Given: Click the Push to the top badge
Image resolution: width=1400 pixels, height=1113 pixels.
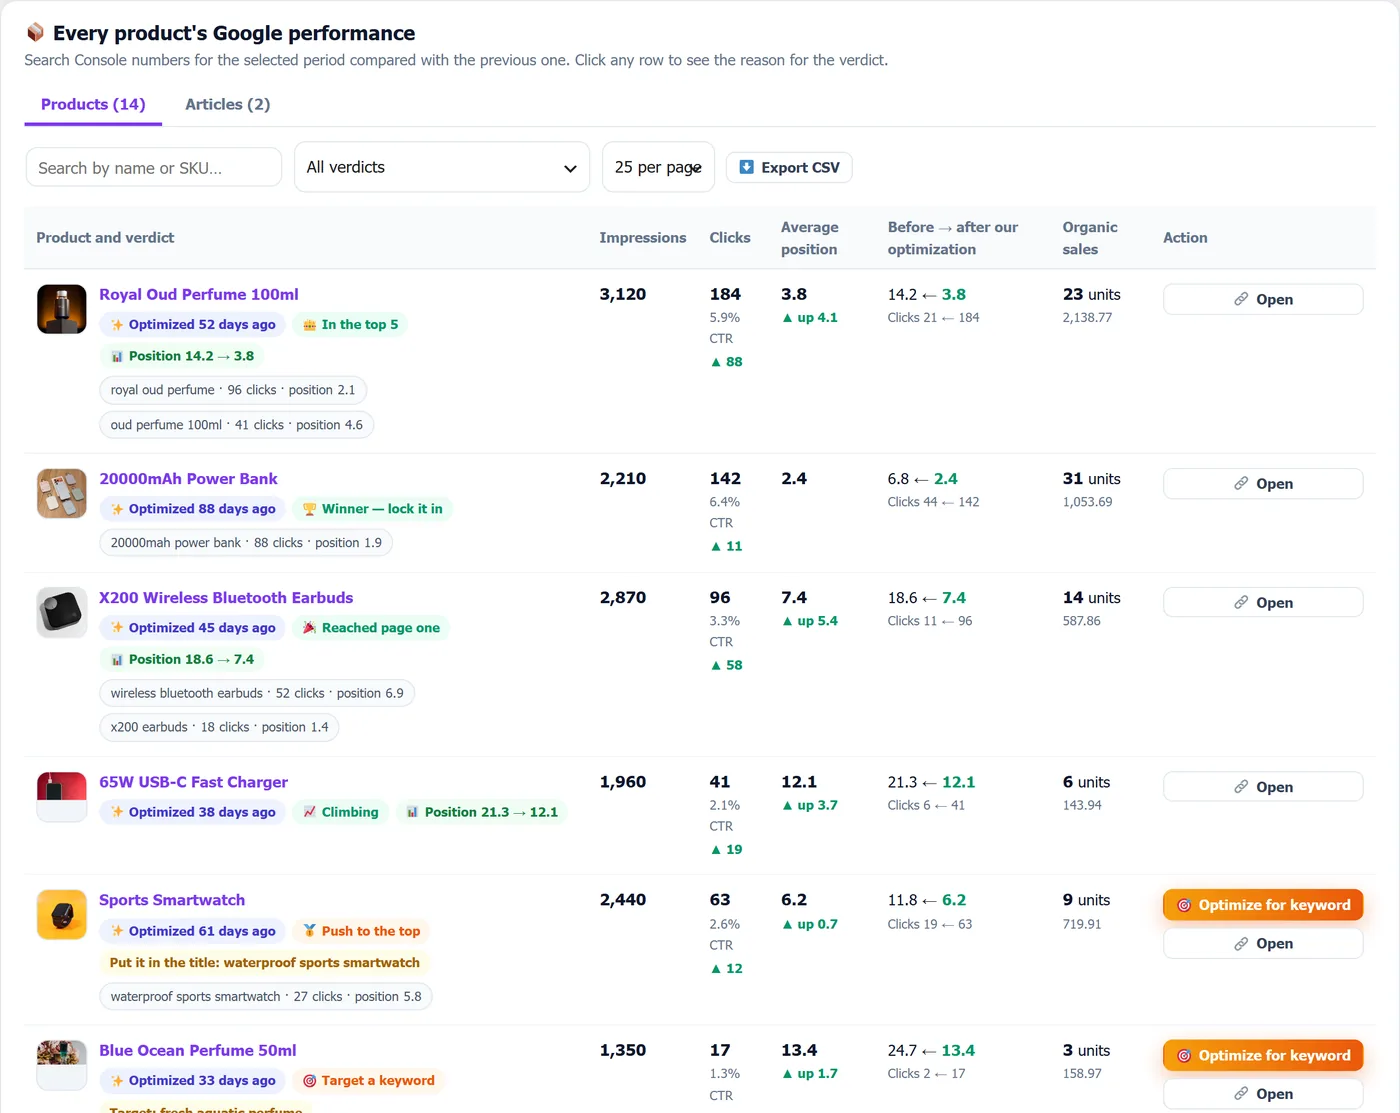Looking at the screenshot, I should click(361, 931).
